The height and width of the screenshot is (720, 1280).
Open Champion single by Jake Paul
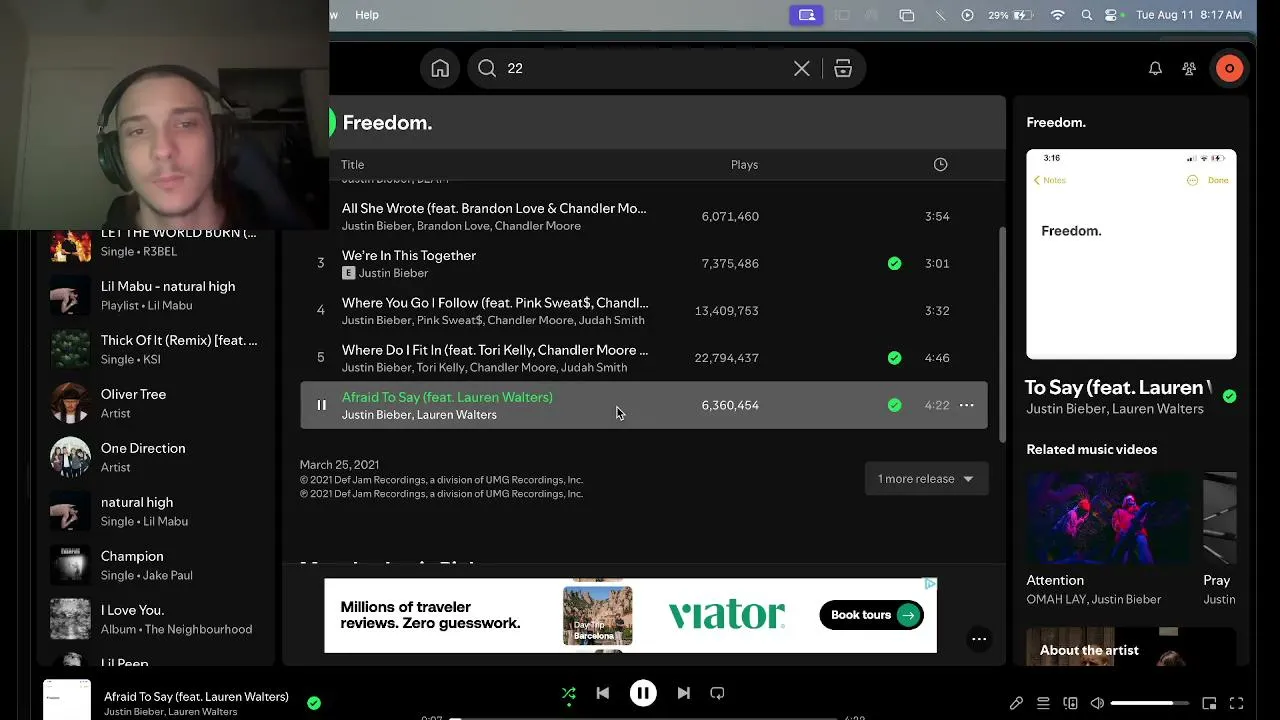[x=155, y=565]
